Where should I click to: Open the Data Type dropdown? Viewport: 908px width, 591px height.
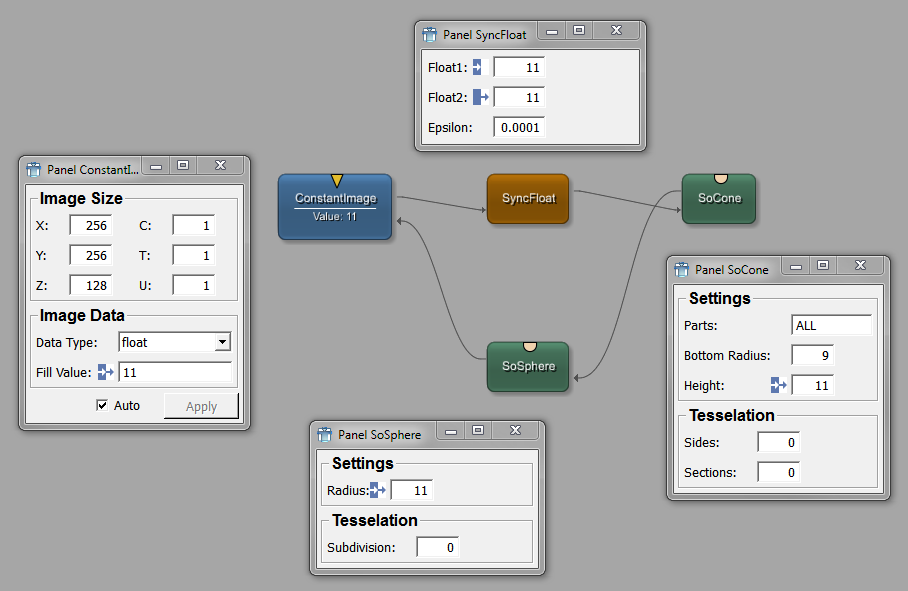pyautogui.click(x=222, y=342)
